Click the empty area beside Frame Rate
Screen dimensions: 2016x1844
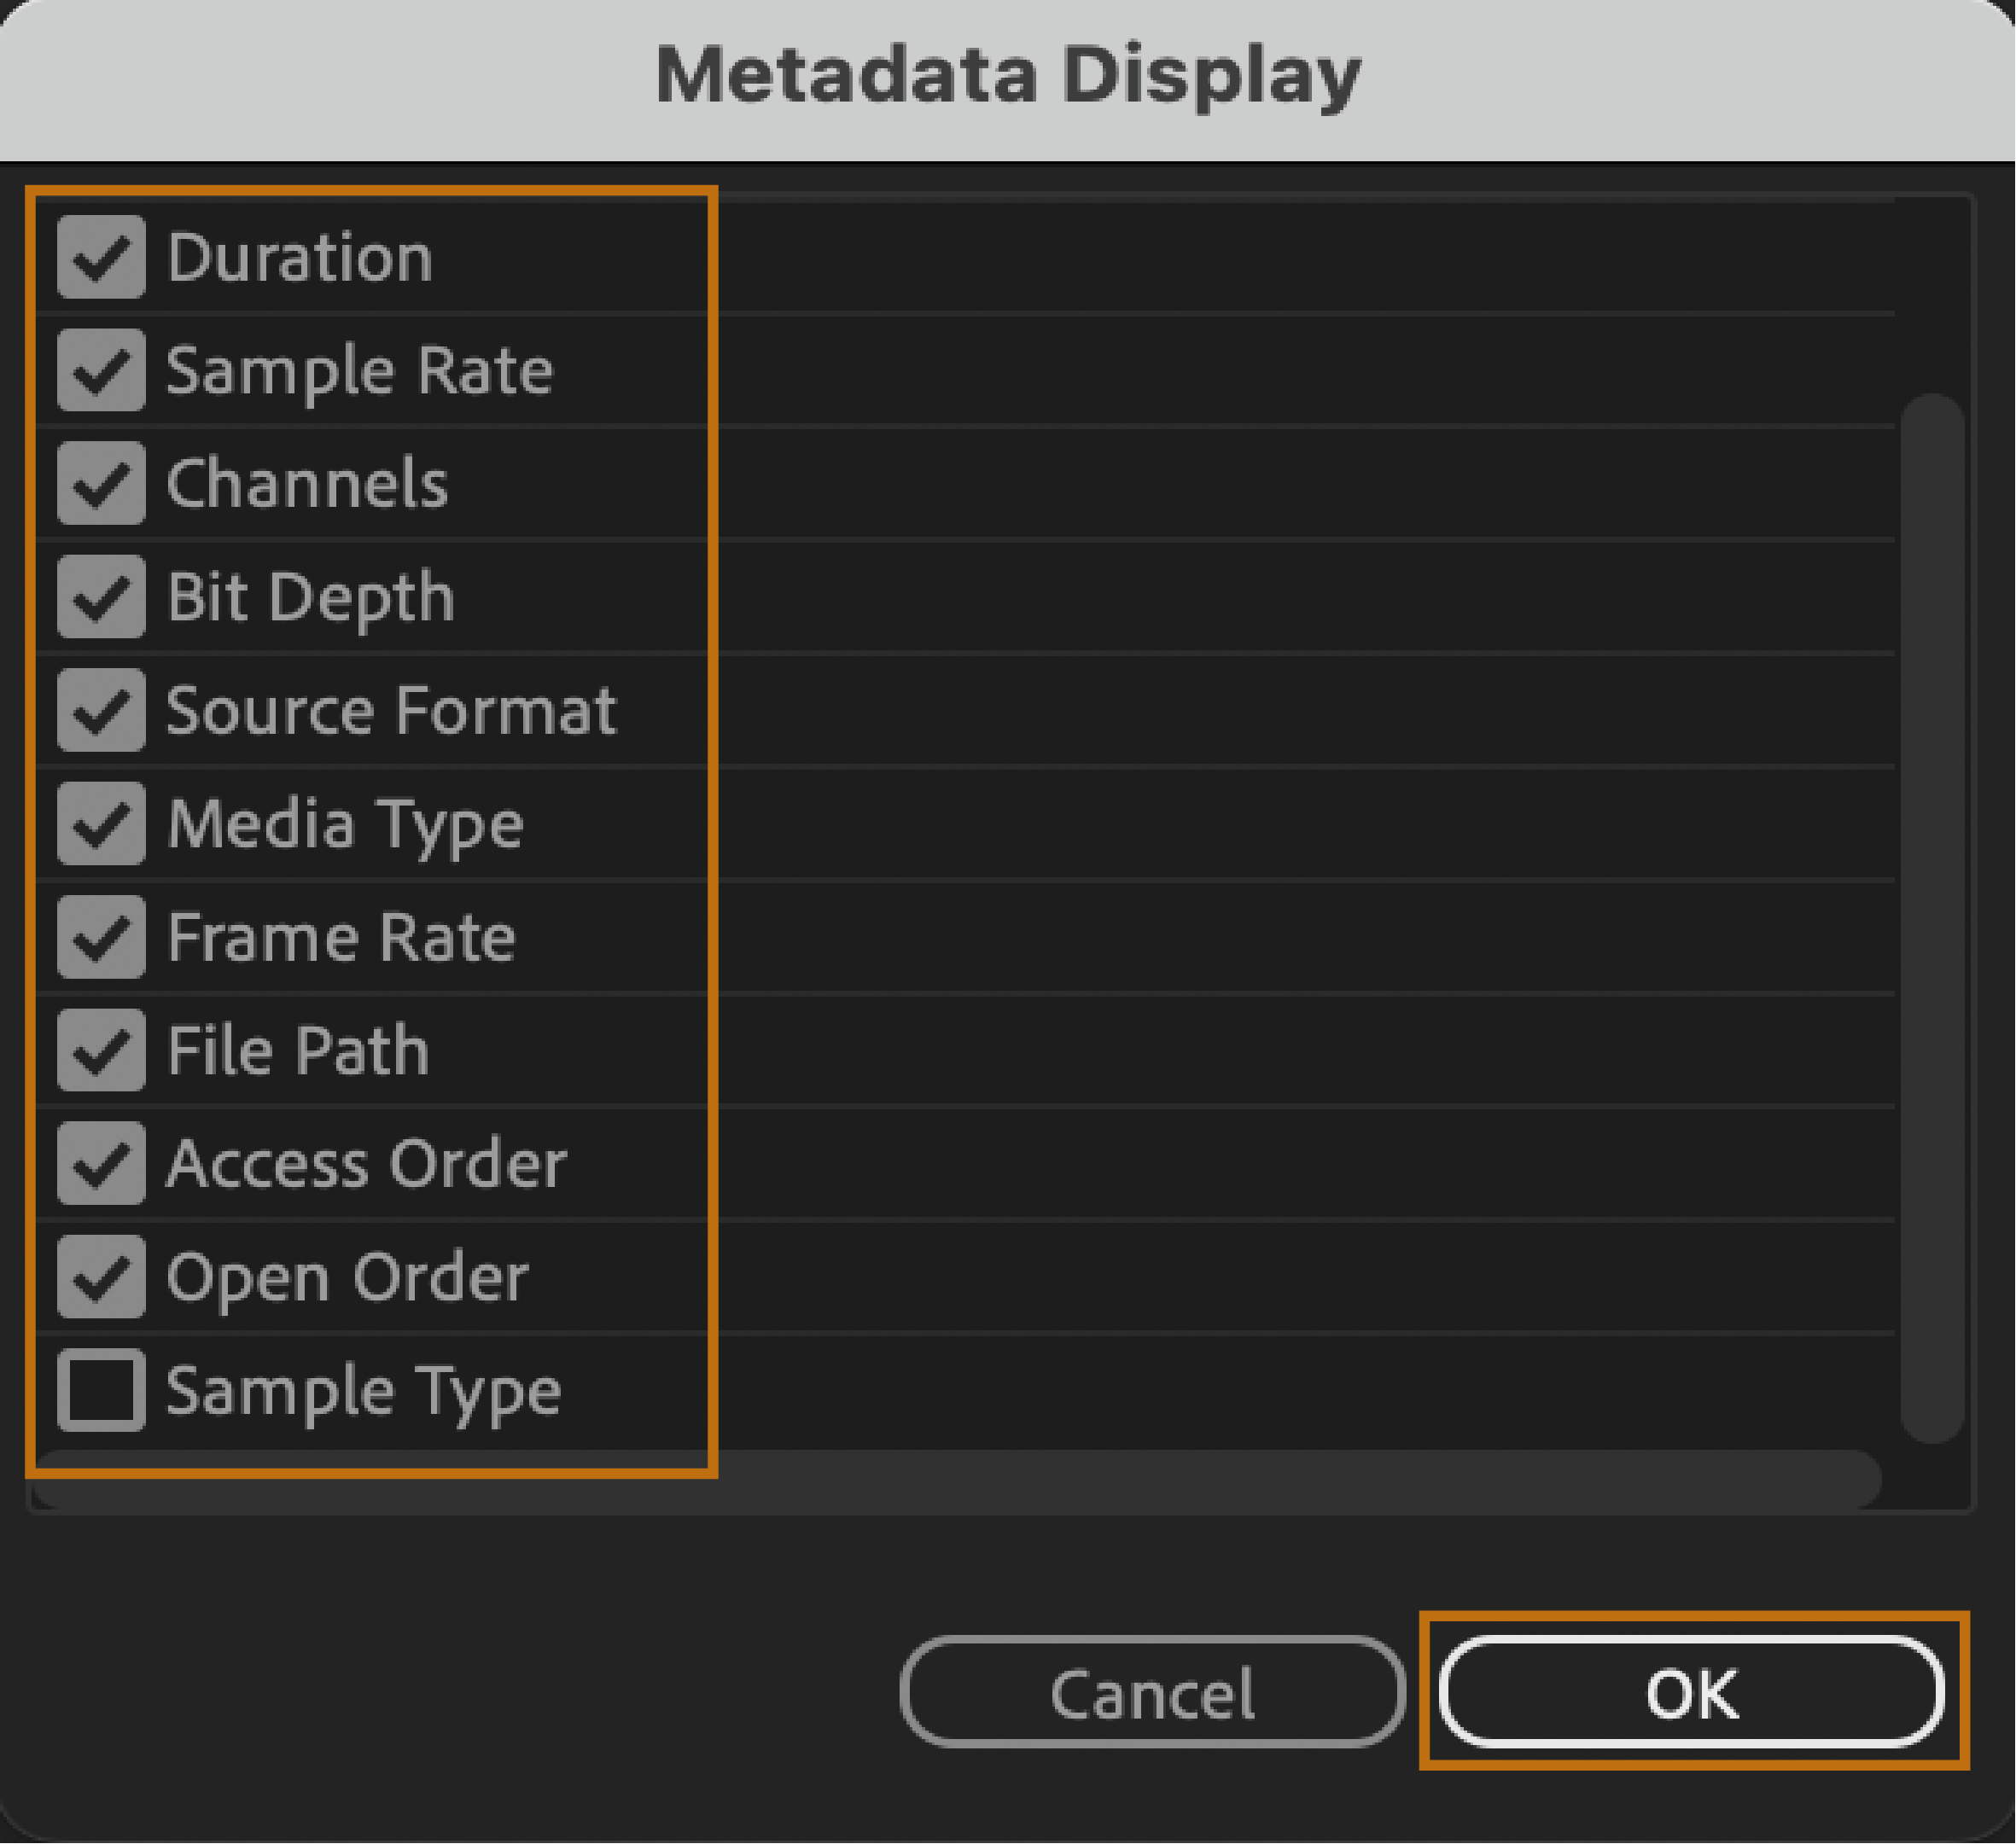(x=1200, y=937)
